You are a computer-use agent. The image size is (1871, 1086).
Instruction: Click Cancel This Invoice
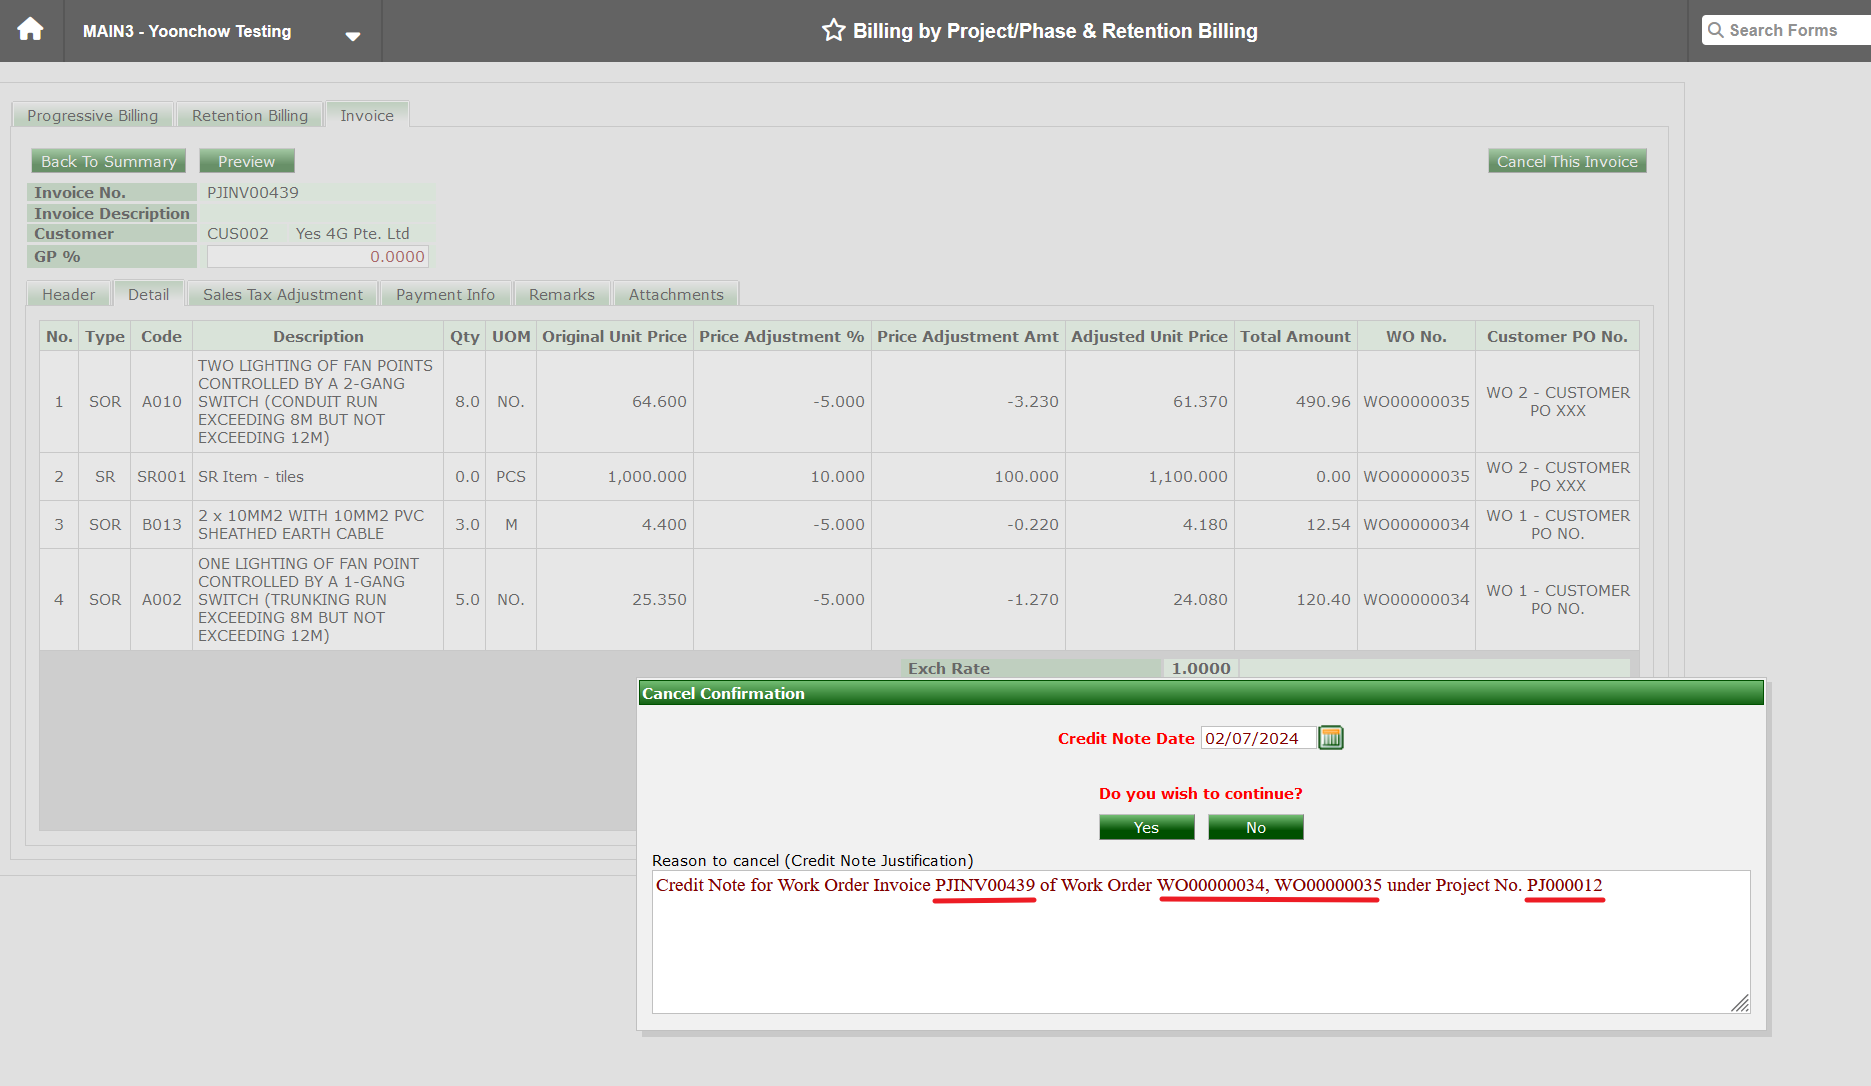(1567, 160)
